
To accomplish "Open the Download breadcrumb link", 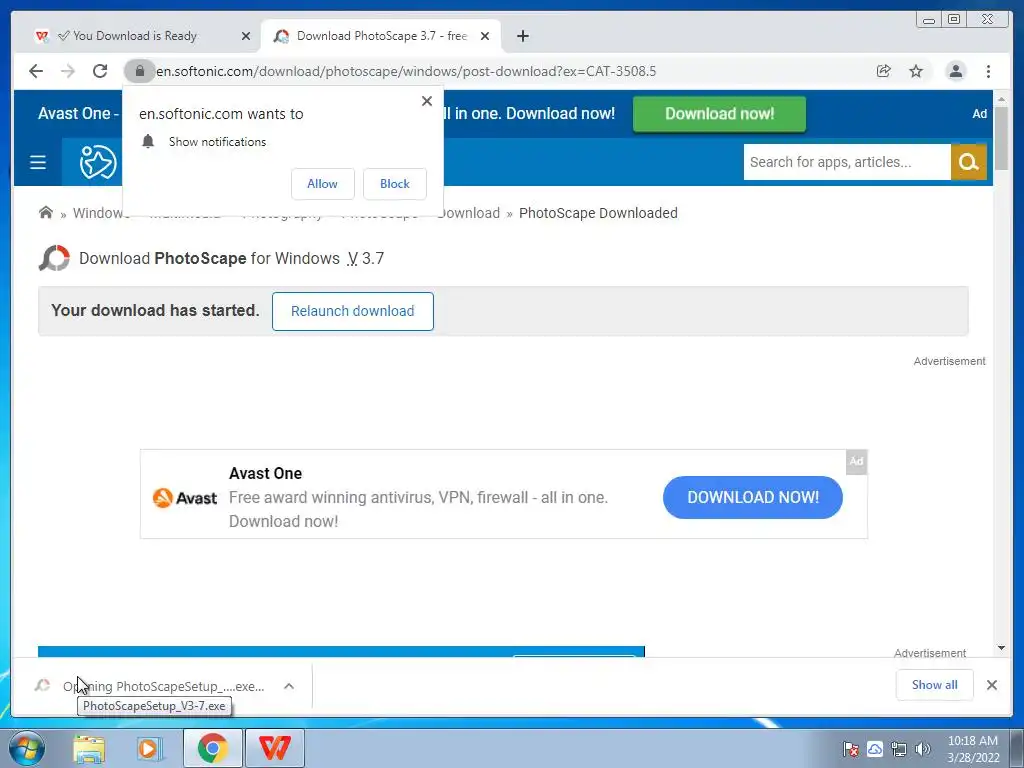I will tap(469, 213).
